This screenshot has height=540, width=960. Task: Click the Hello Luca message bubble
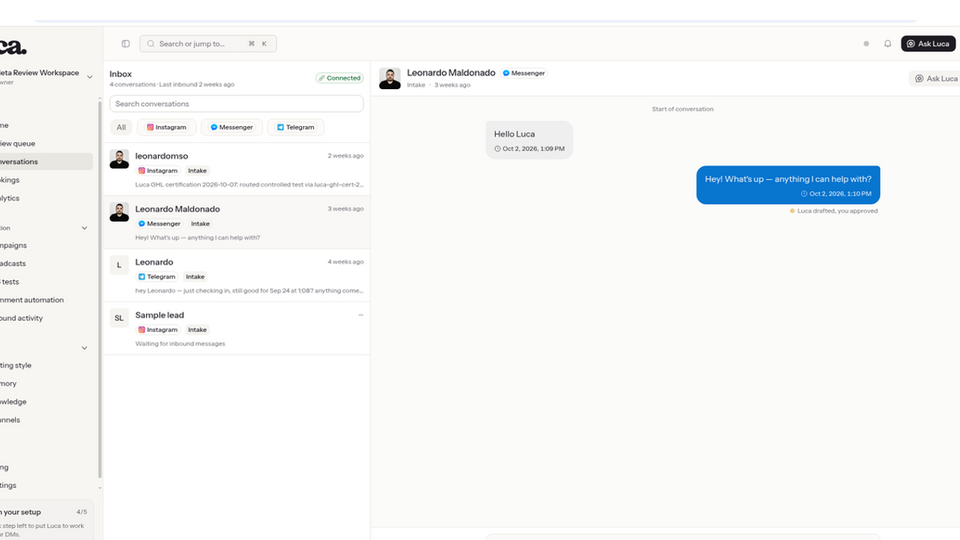(x=530, y=140)
